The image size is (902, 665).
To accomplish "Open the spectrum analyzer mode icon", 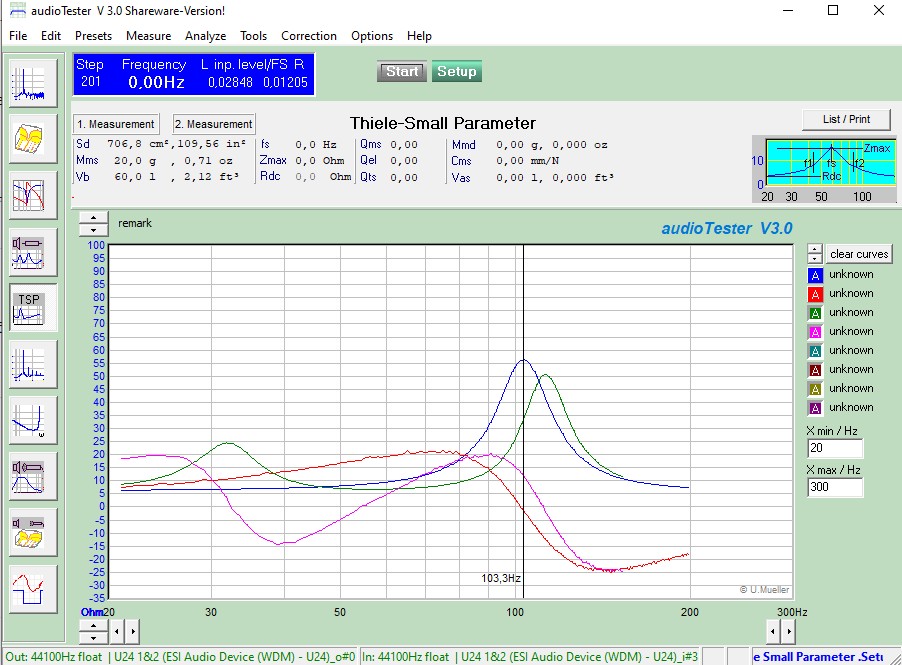I will pos(33,82).
